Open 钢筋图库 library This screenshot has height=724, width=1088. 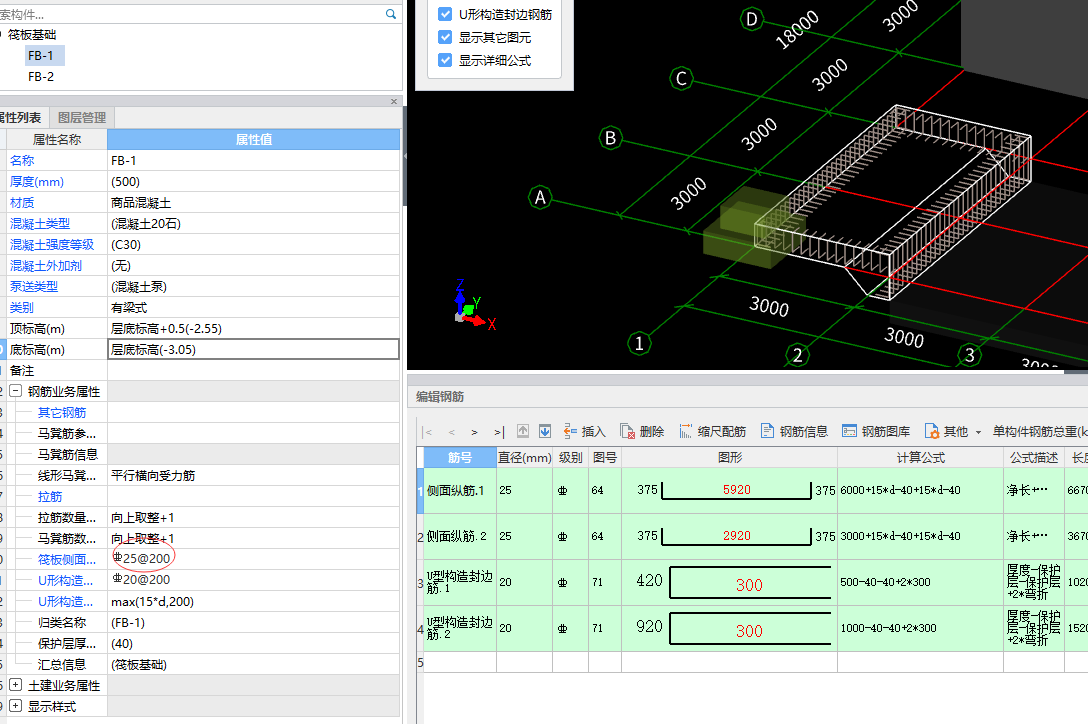click(x=876, y=431)
